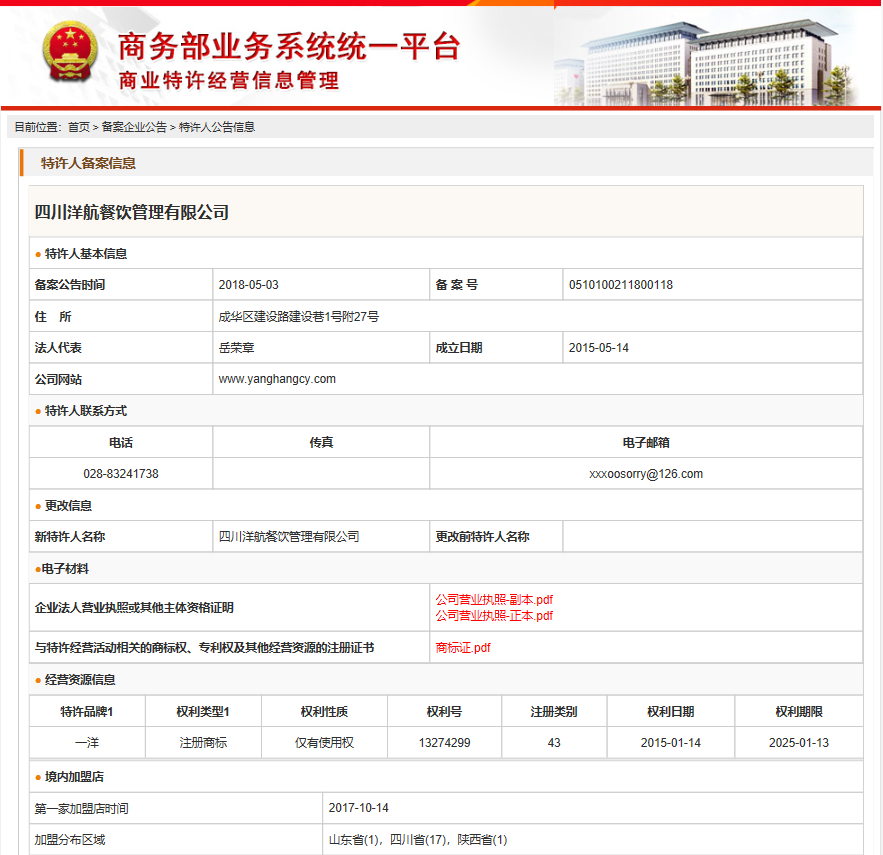
Task: Click the 特许人基本信息 section header
Action: point(86,253)
